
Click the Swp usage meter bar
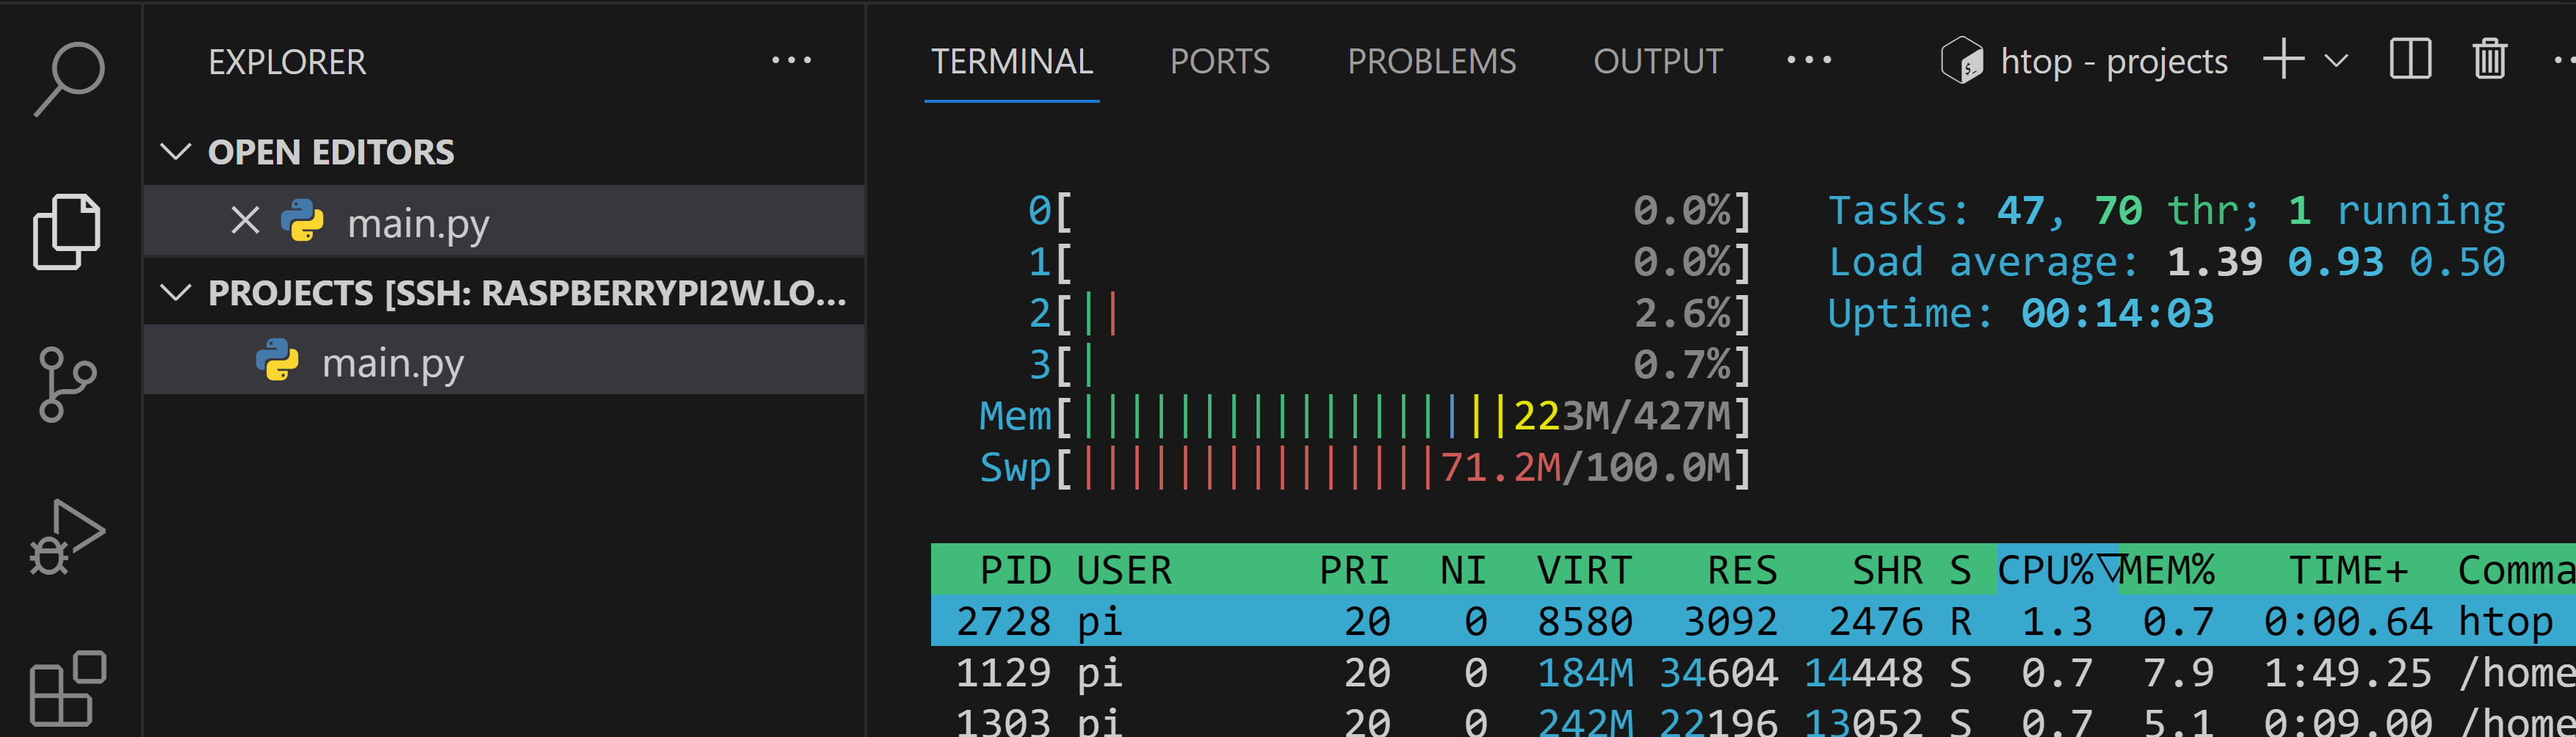point(1365,467)
